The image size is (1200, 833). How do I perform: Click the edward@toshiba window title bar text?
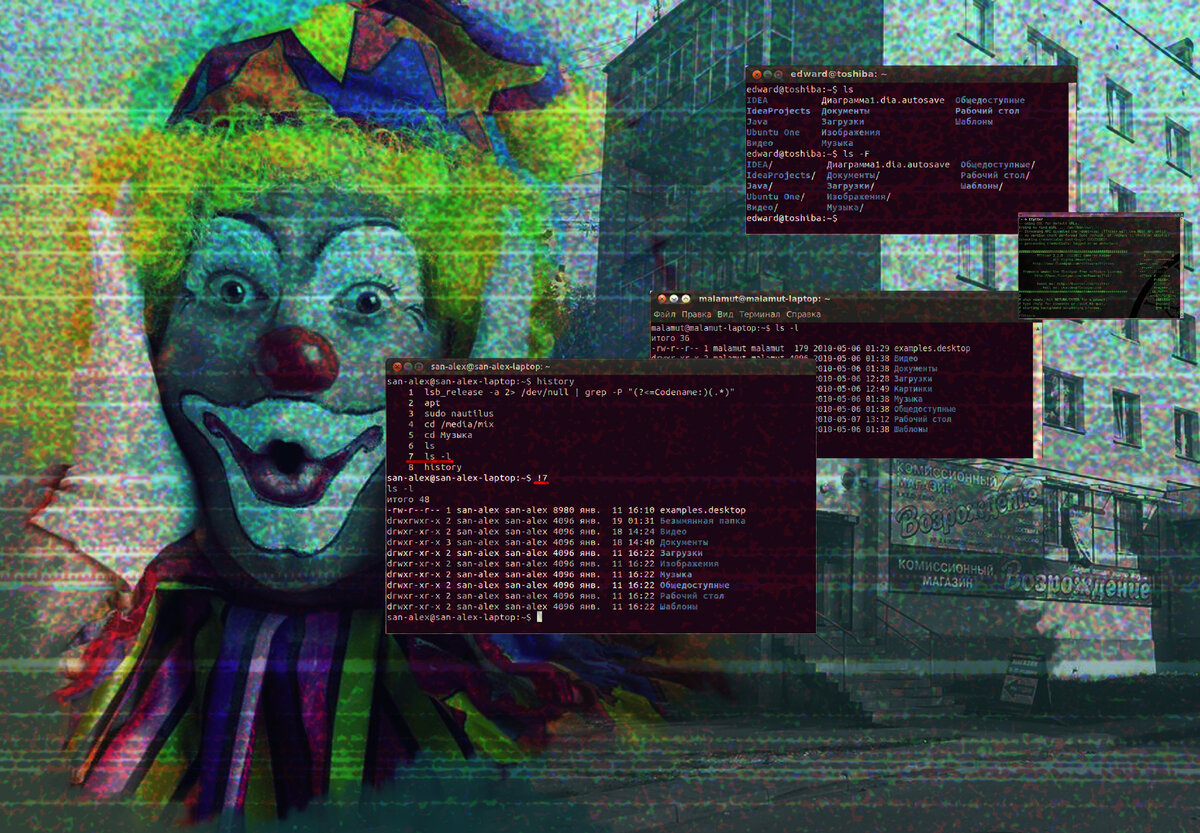838,74
